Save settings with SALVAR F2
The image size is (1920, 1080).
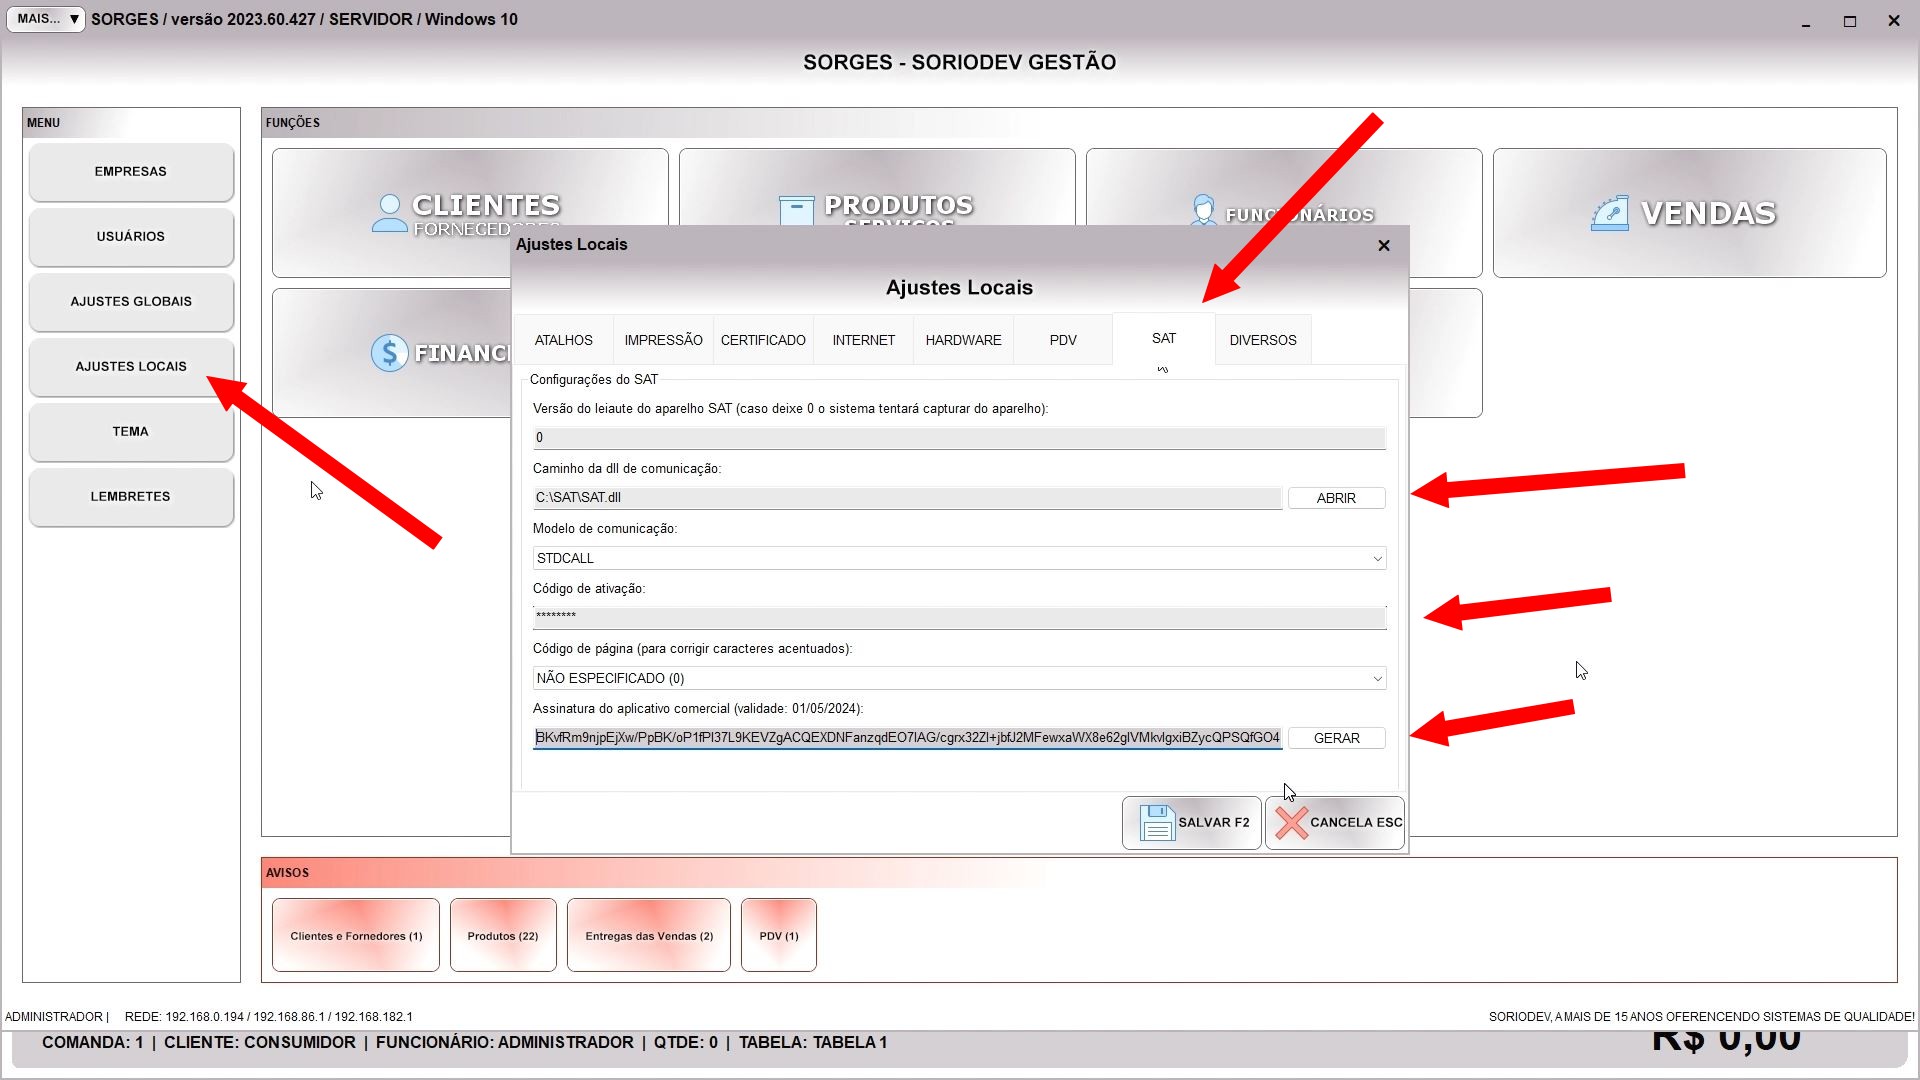pos(1192,823)
